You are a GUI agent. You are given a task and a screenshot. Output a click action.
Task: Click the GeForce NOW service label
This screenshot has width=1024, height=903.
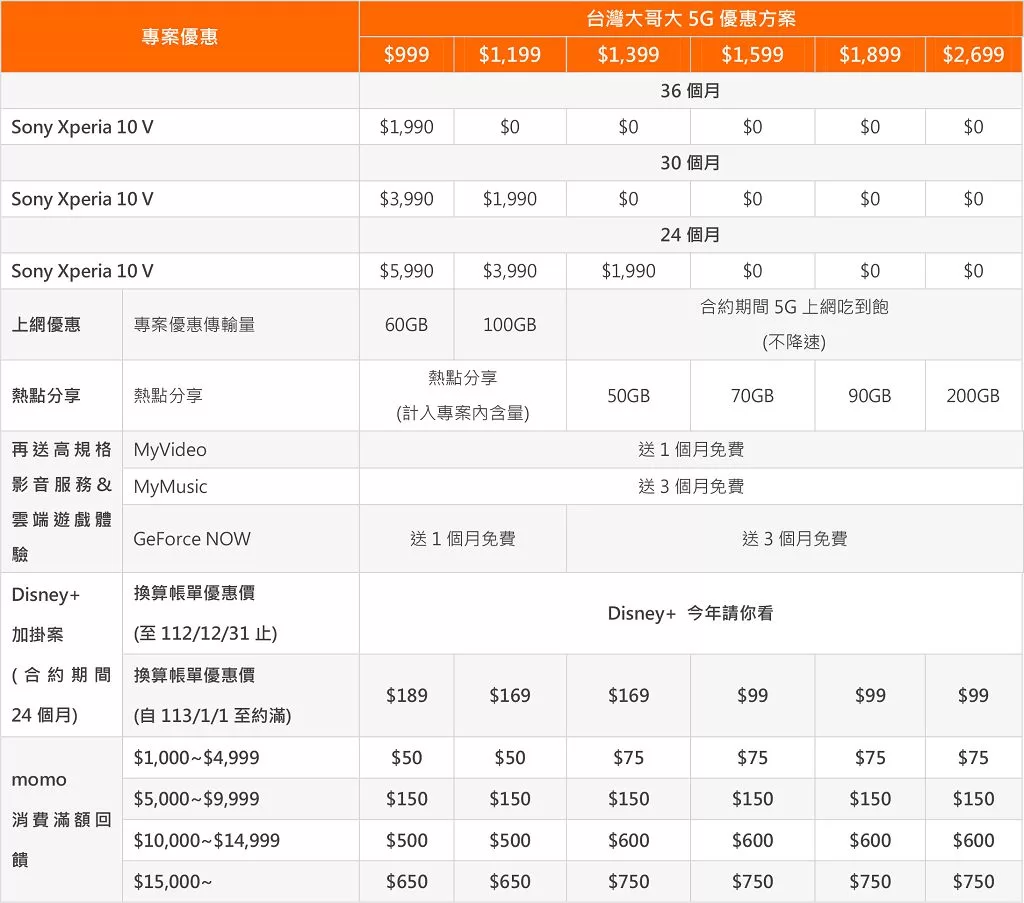(x=192, y=539)
